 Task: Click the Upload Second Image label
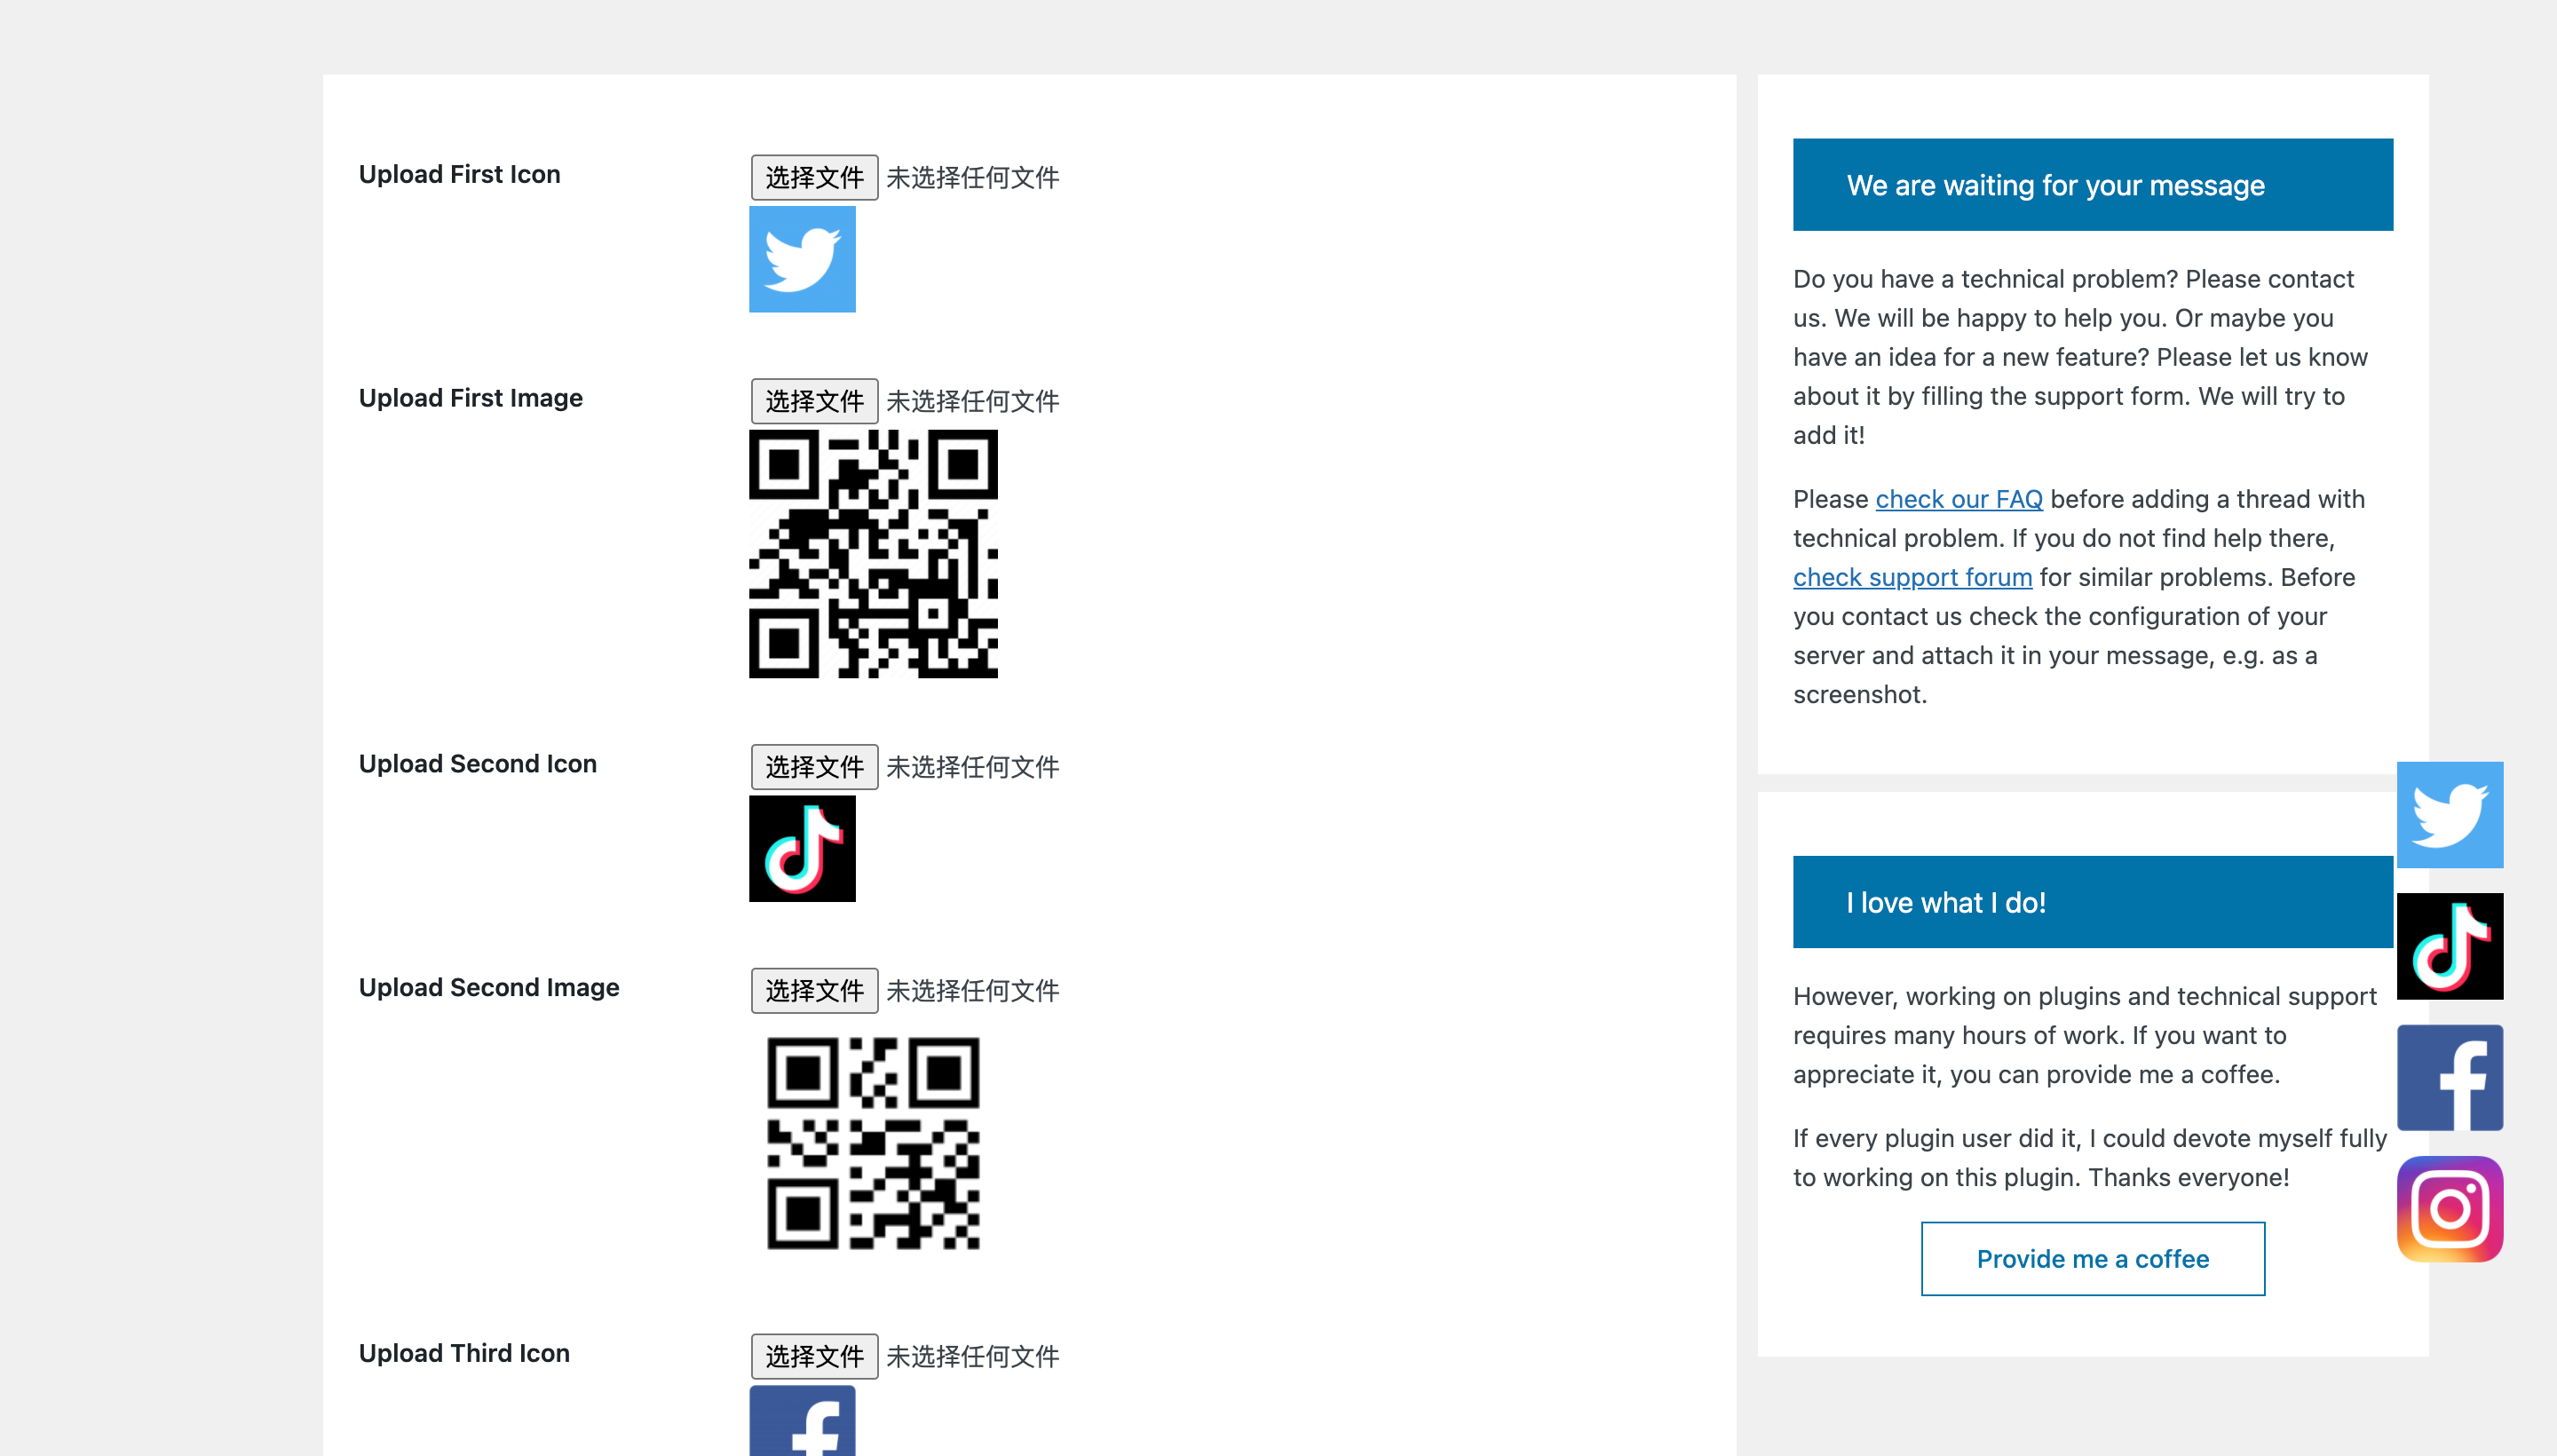tap(489, 987)
